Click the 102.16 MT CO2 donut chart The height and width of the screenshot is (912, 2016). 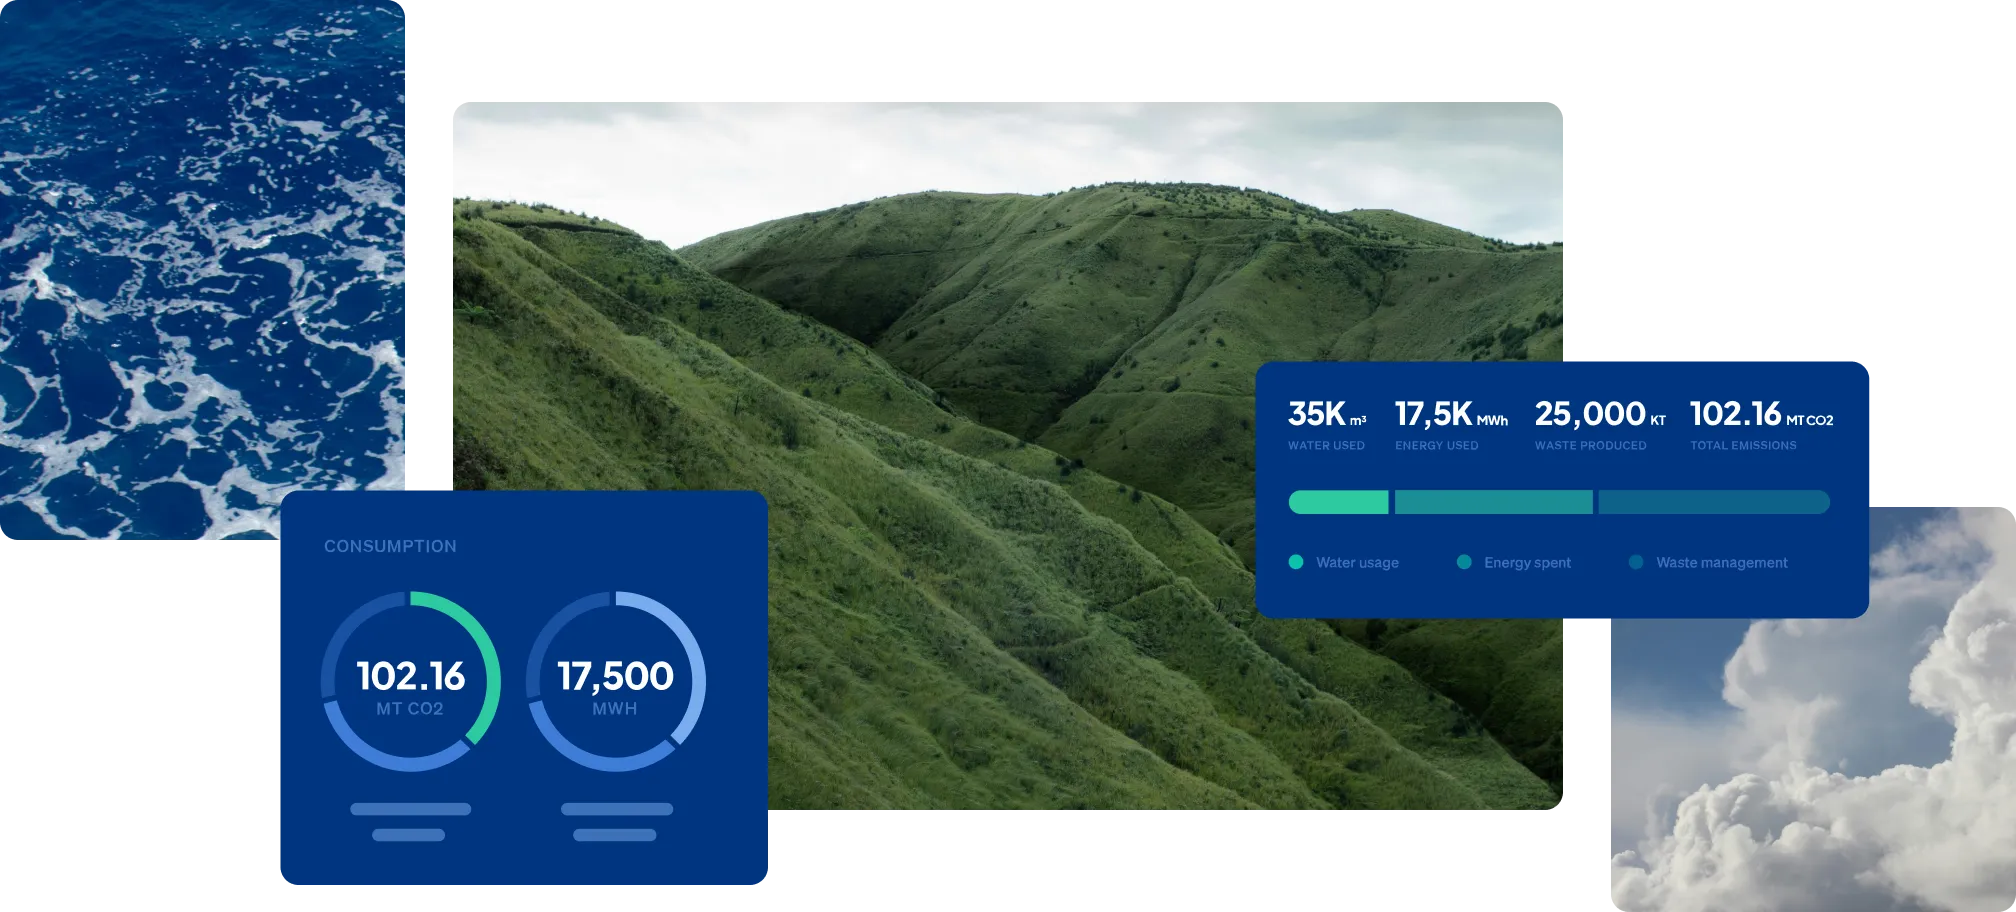(410, 681)
